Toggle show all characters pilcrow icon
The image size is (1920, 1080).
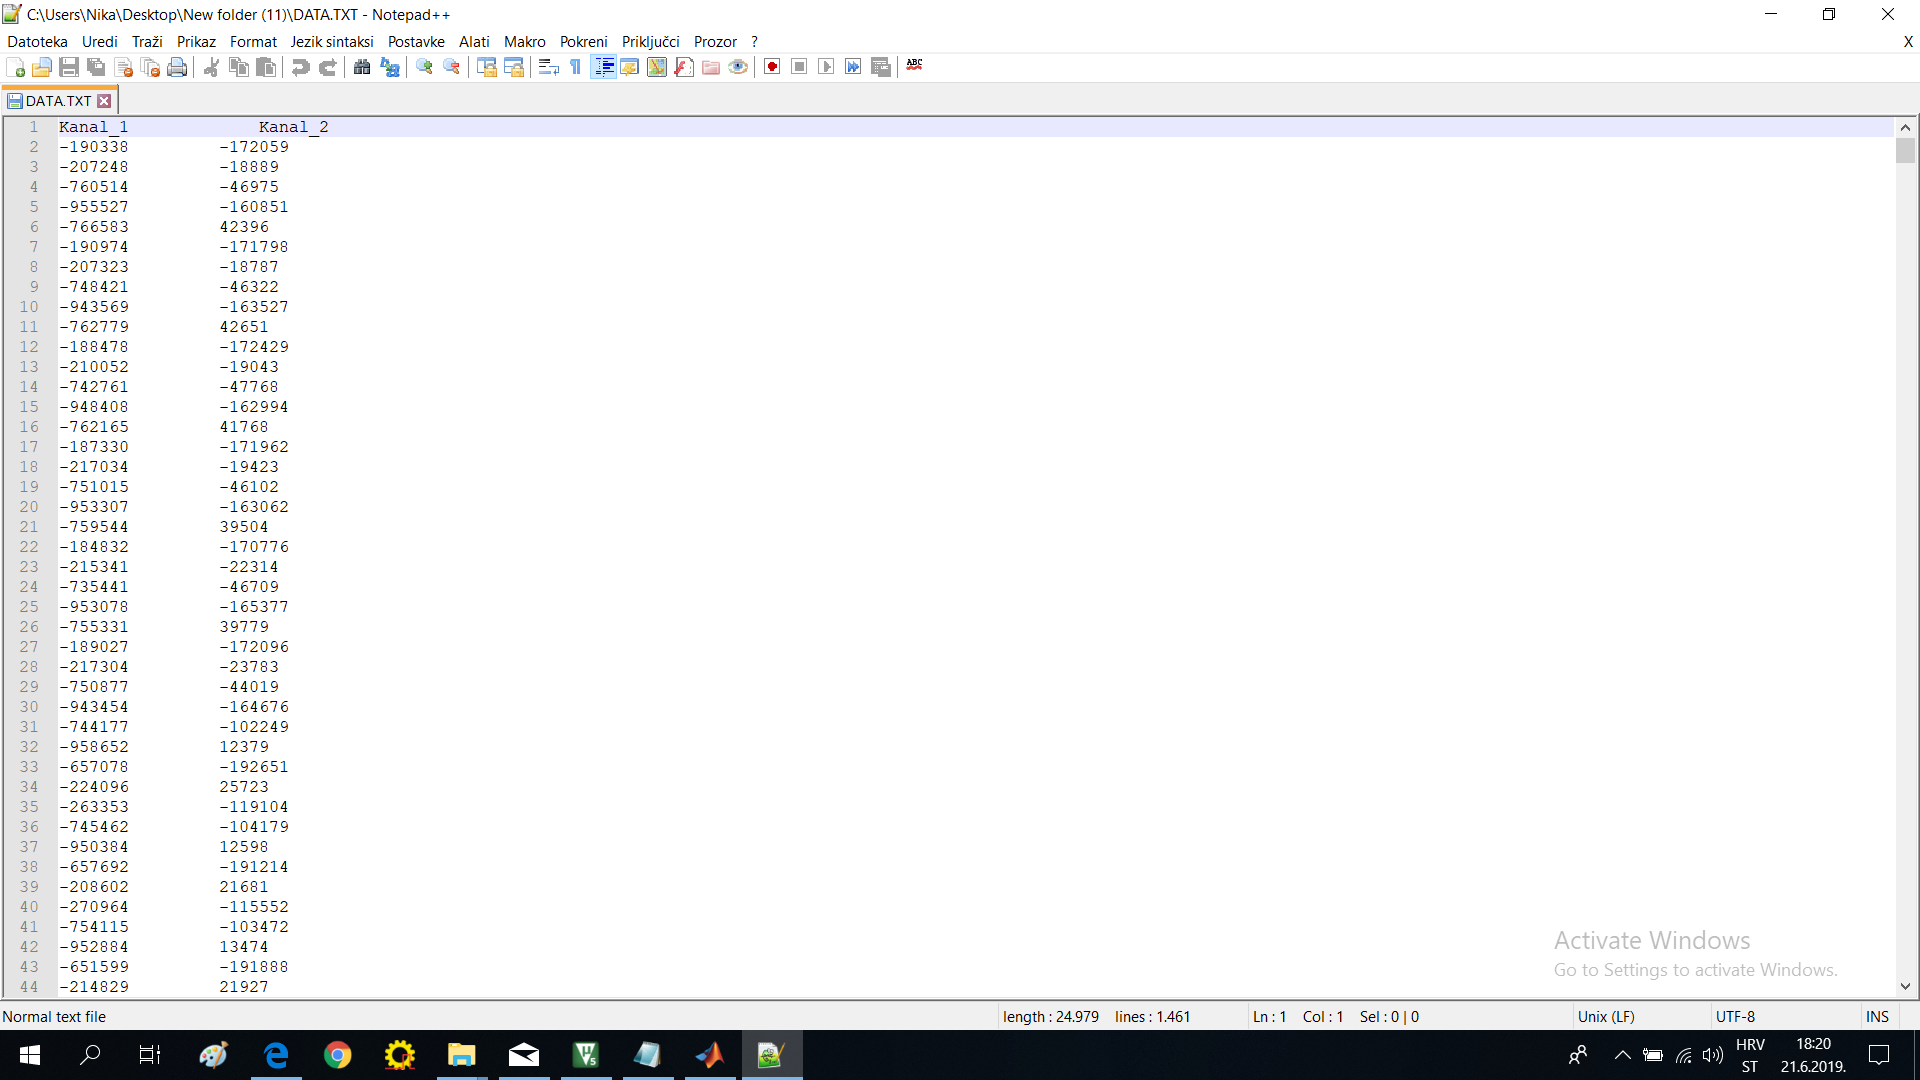point(576,67)
